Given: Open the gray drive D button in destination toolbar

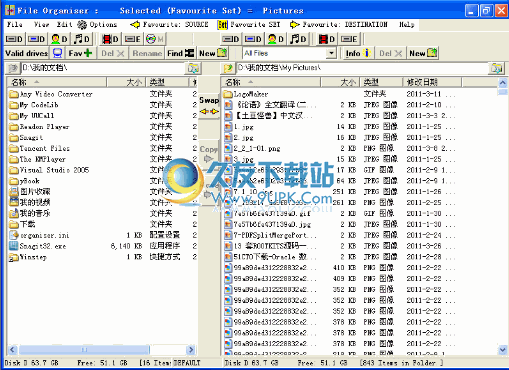Looking at the screenshot, I should (230, 39).
